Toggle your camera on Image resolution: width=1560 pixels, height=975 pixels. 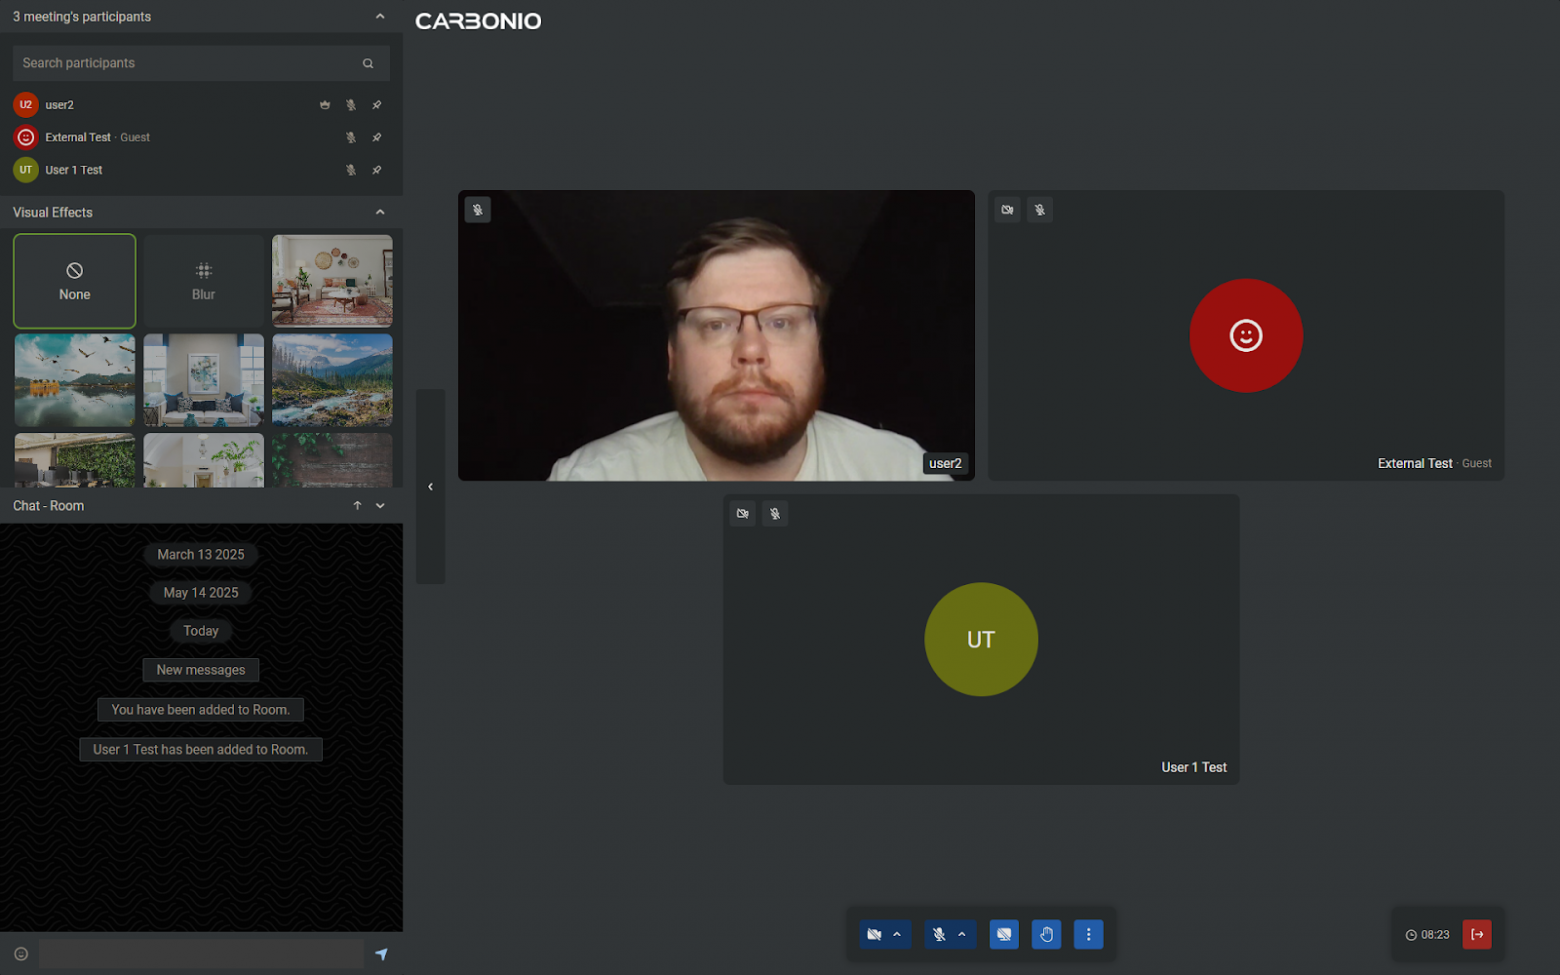pyautogui.click(x=875, y=934)
